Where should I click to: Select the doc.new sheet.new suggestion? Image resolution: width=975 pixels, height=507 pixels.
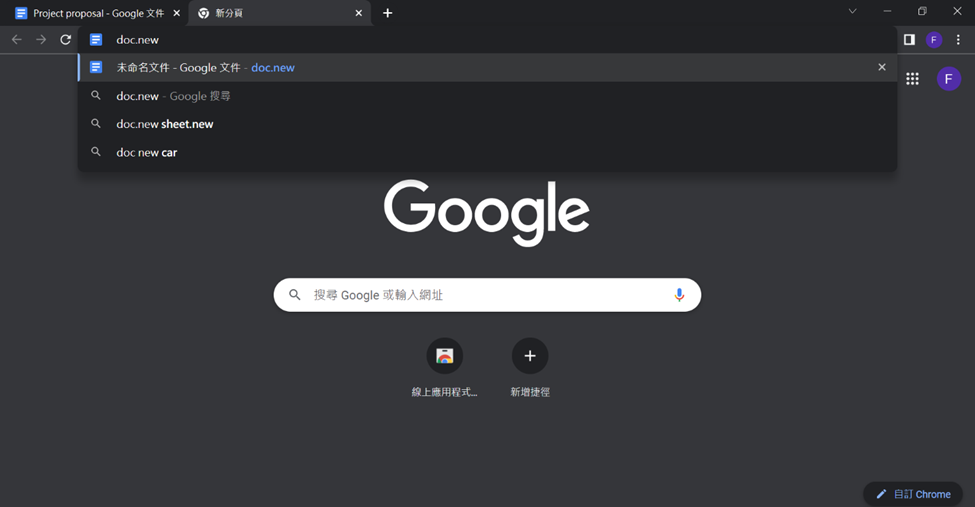(x=488, y=124)
